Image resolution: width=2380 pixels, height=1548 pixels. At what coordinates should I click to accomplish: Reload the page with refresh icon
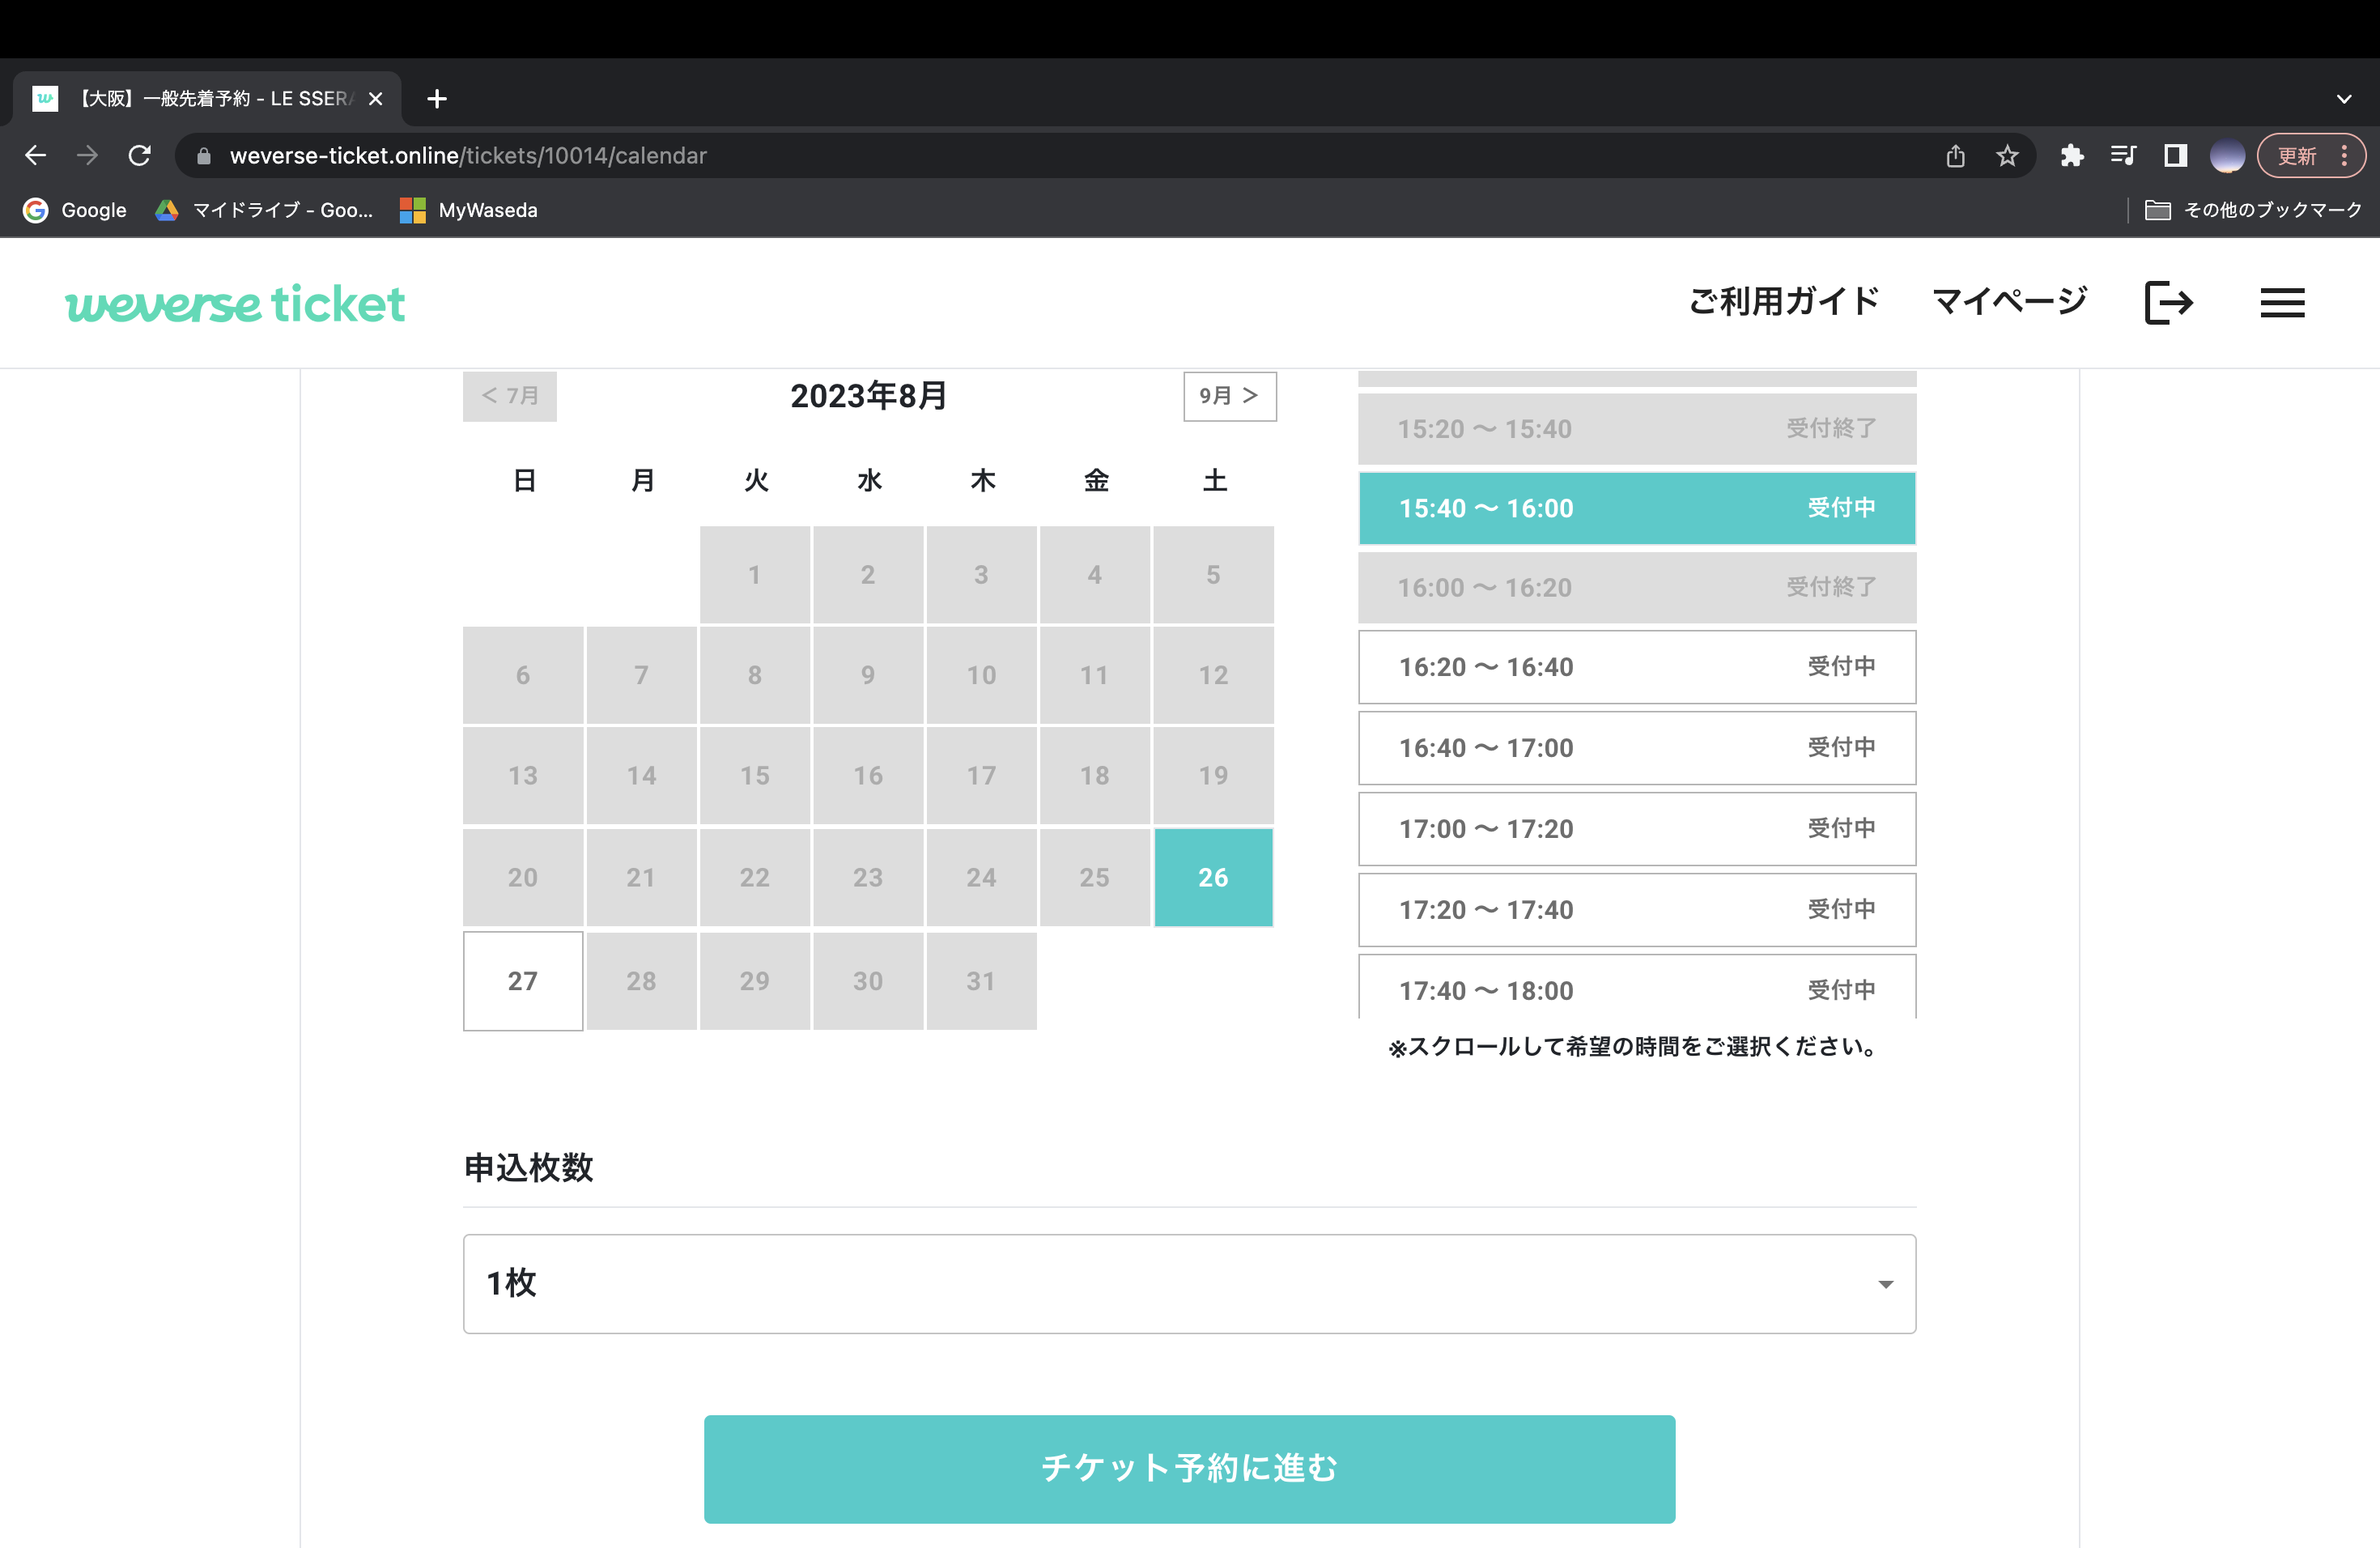tap(140, 156)
